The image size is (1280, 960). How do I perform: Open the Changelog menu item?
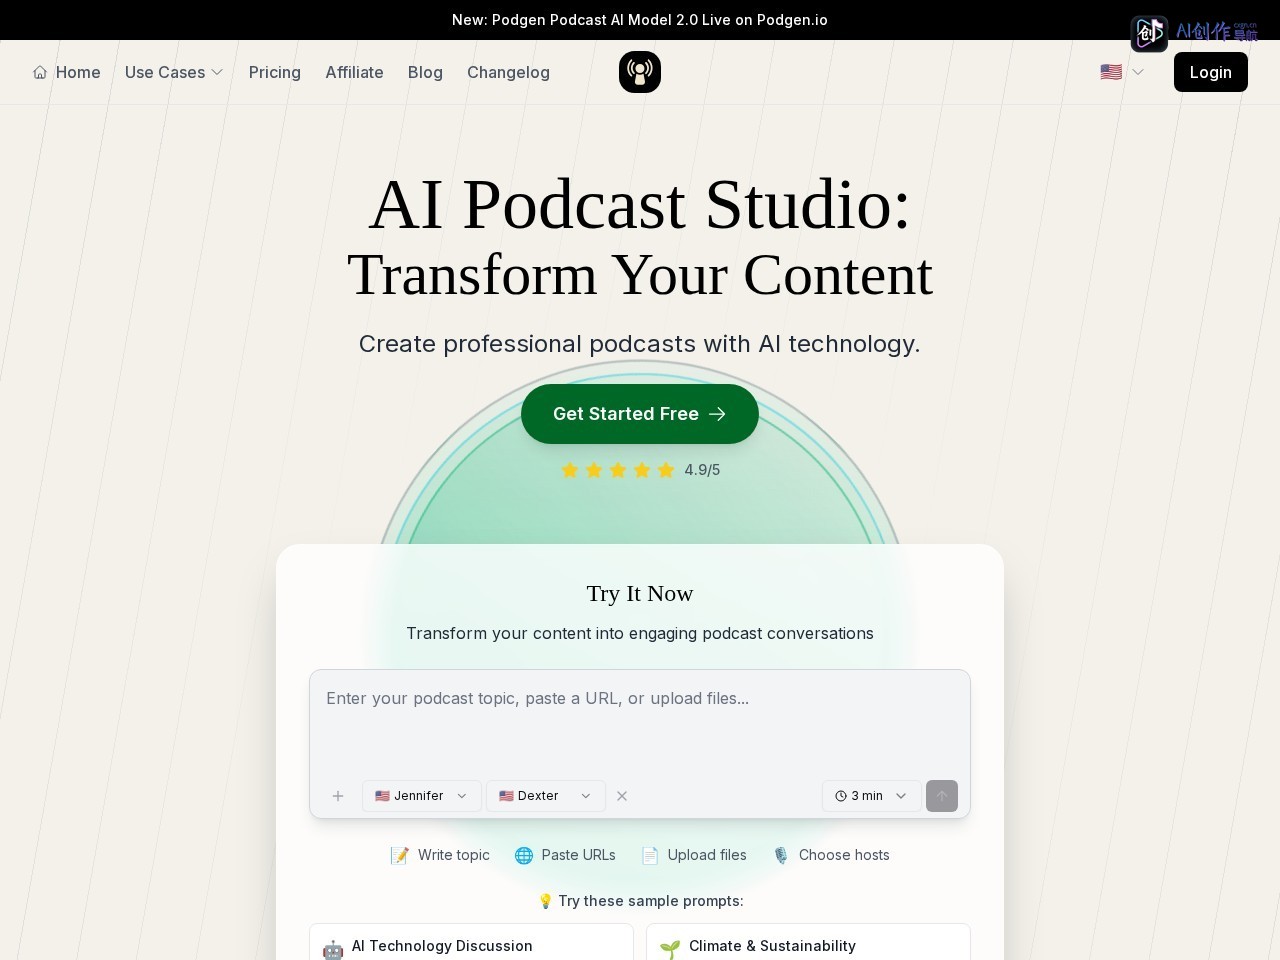tap(508, 72)
